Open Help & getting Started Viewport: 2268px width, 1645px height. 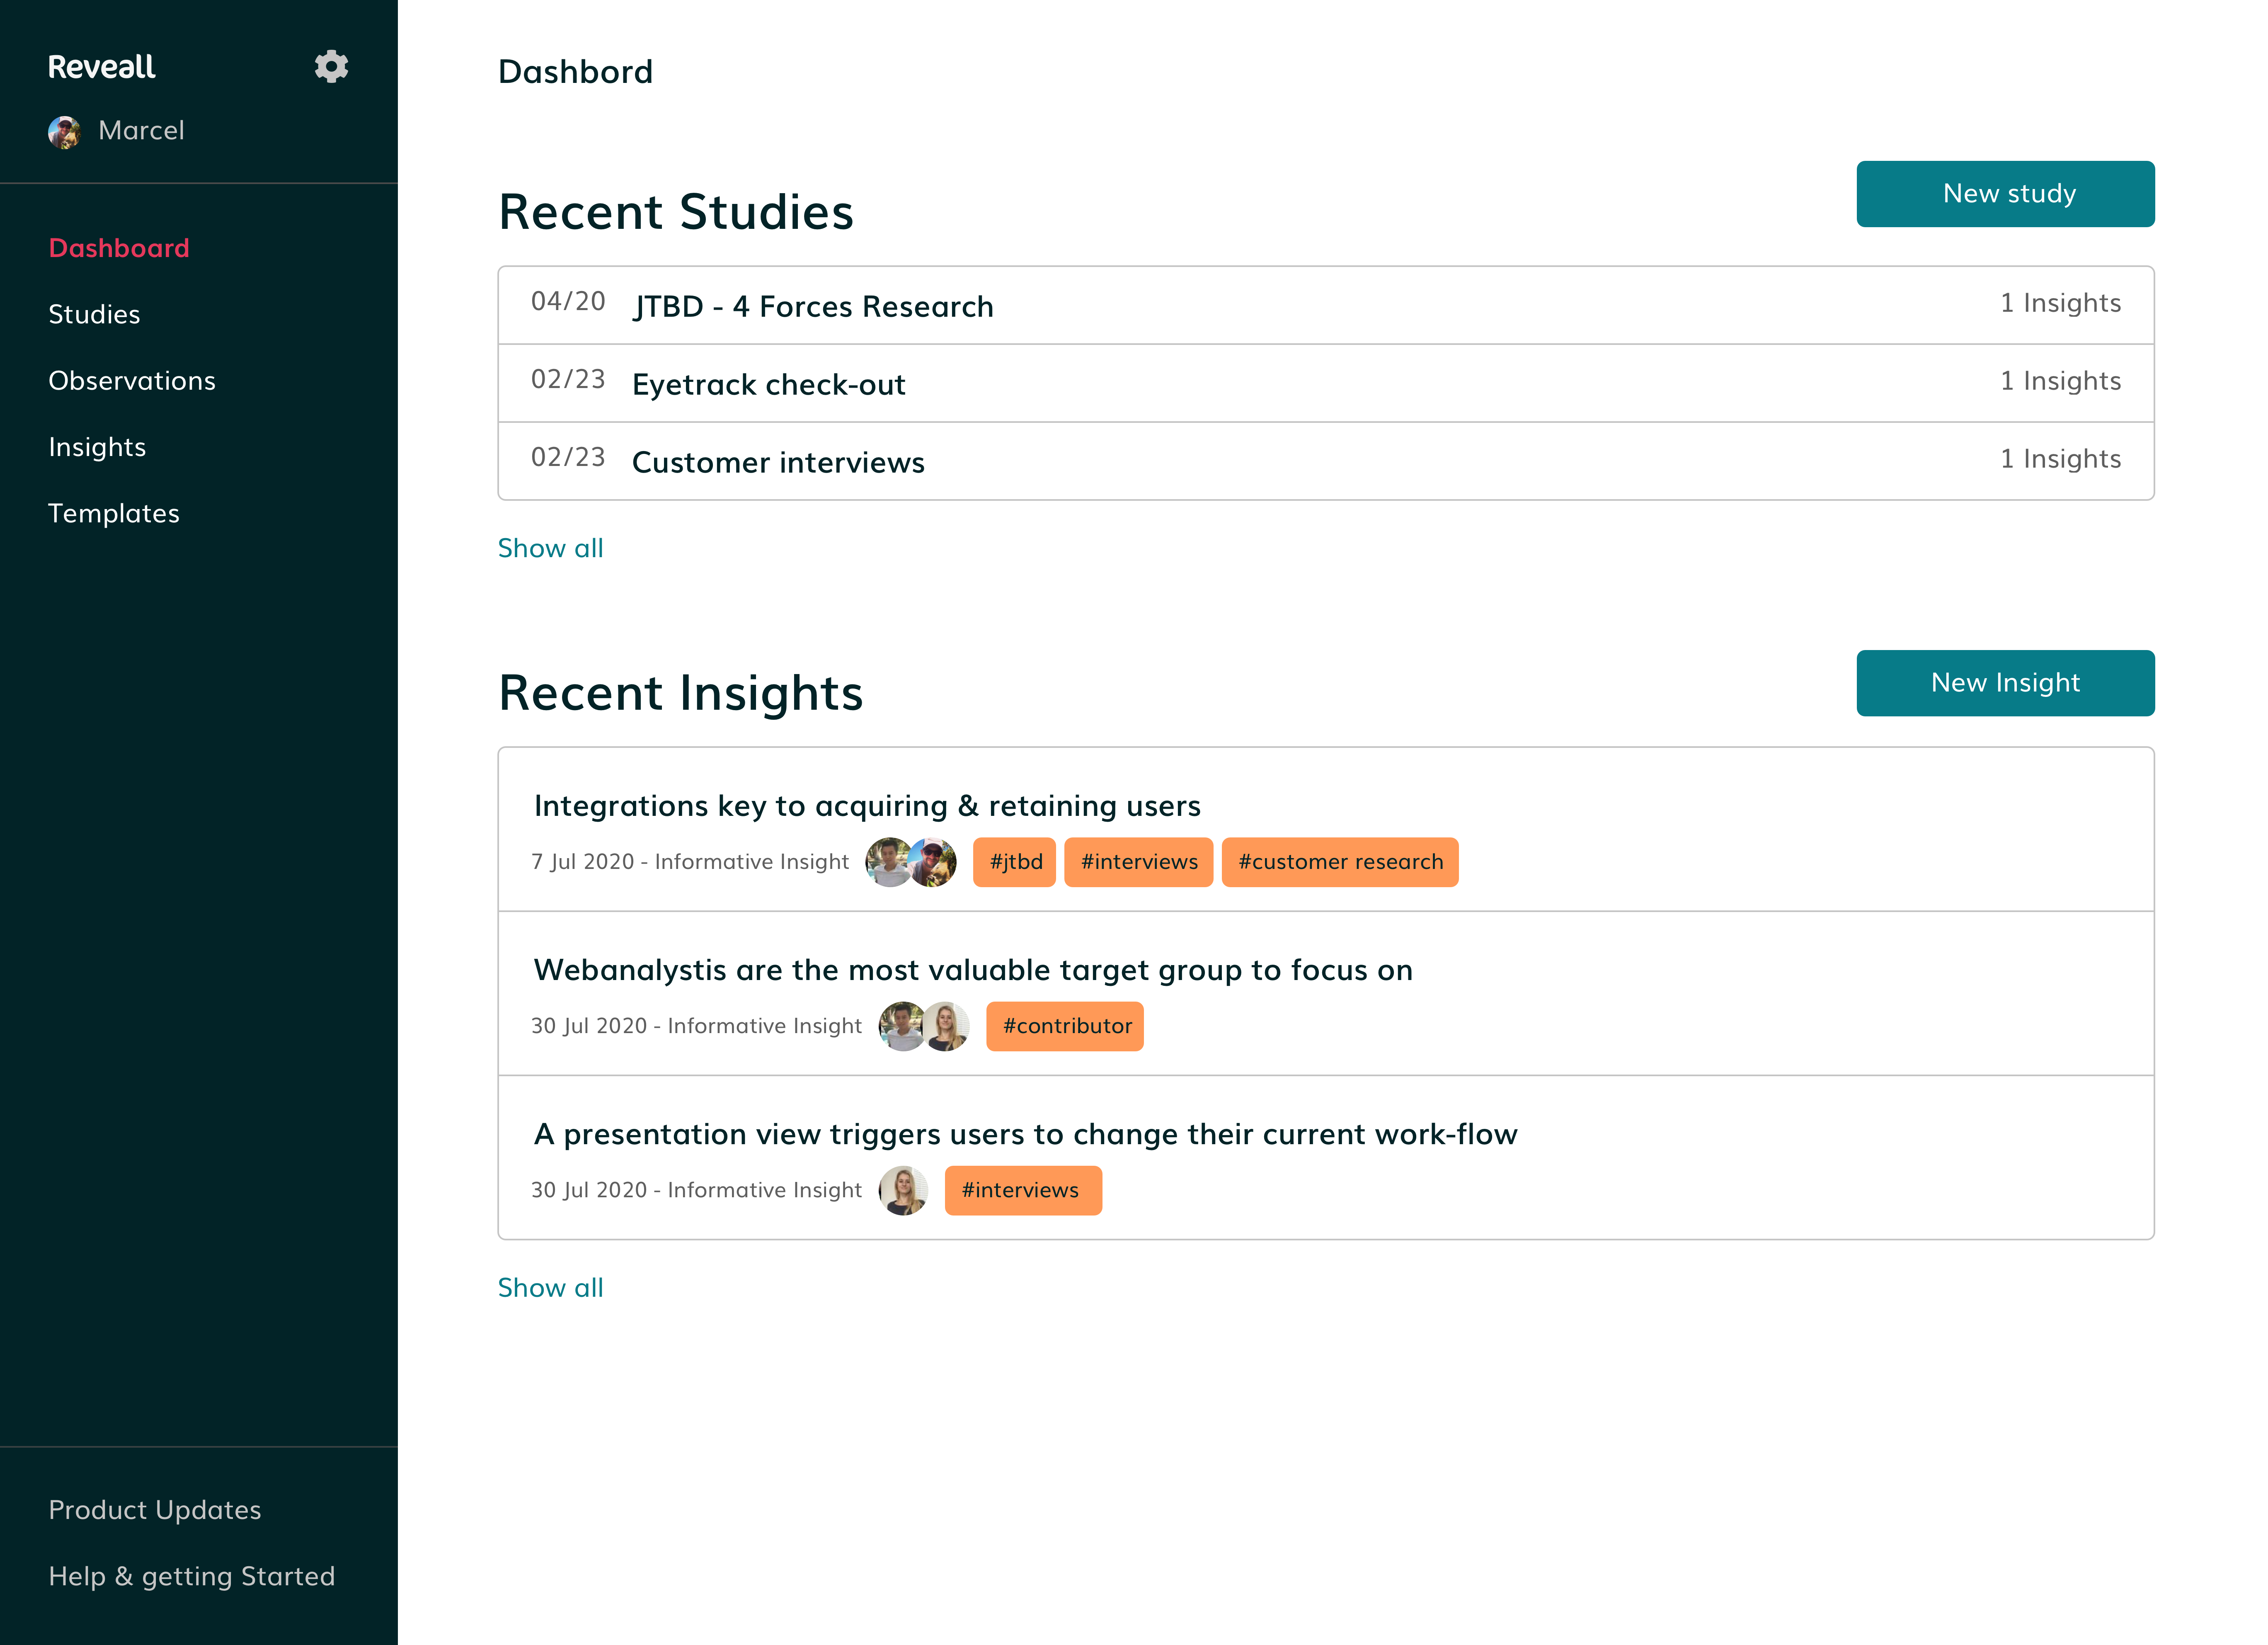(x=192, y=1576)
